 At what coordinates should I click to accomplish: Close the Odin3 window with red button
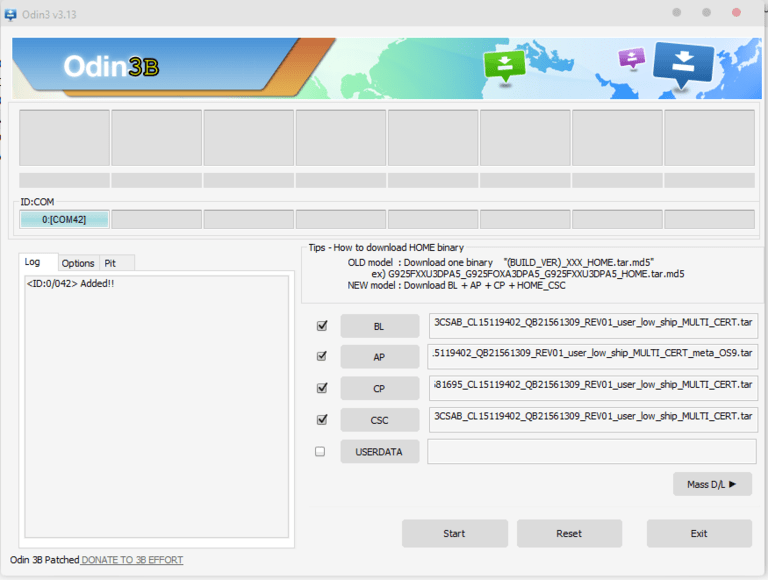point(736,12)
